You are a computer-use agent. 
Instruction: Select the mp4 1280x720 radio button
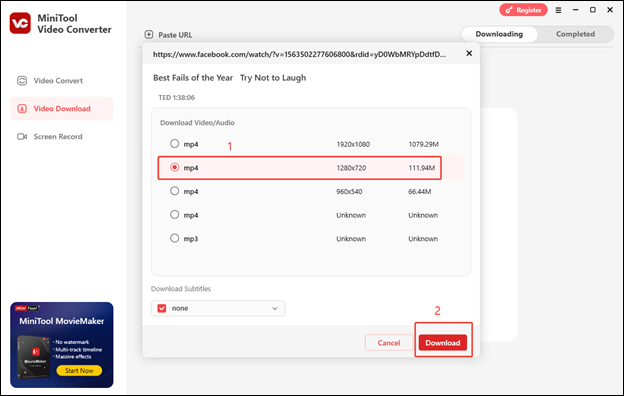click(174, 168)
